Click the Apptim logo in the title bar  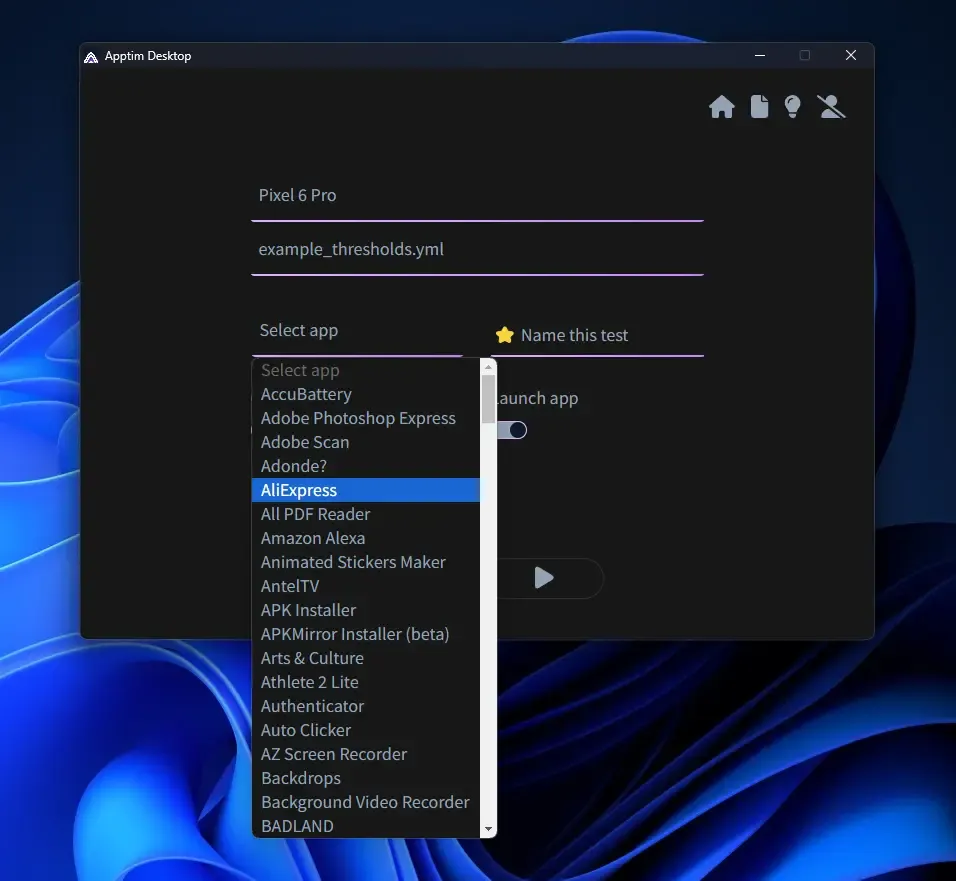pyautogui.click(x=91, y=57)
